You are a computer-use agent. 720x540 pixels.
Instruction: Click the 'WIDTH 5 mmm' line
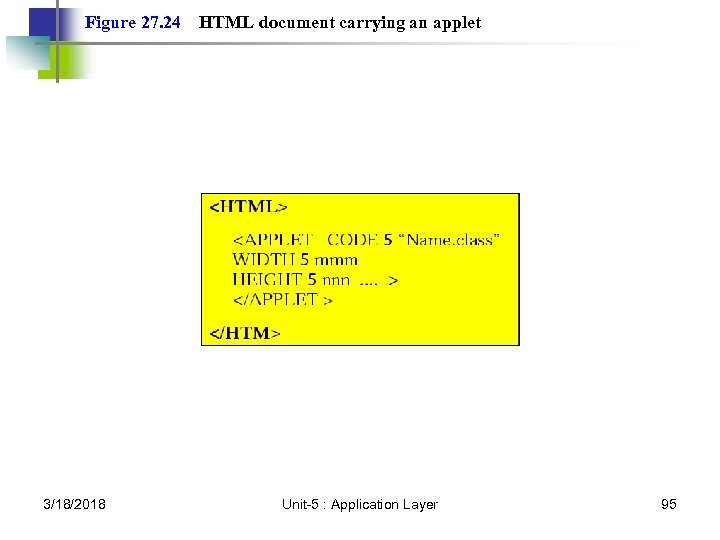[x=295, y=260]
